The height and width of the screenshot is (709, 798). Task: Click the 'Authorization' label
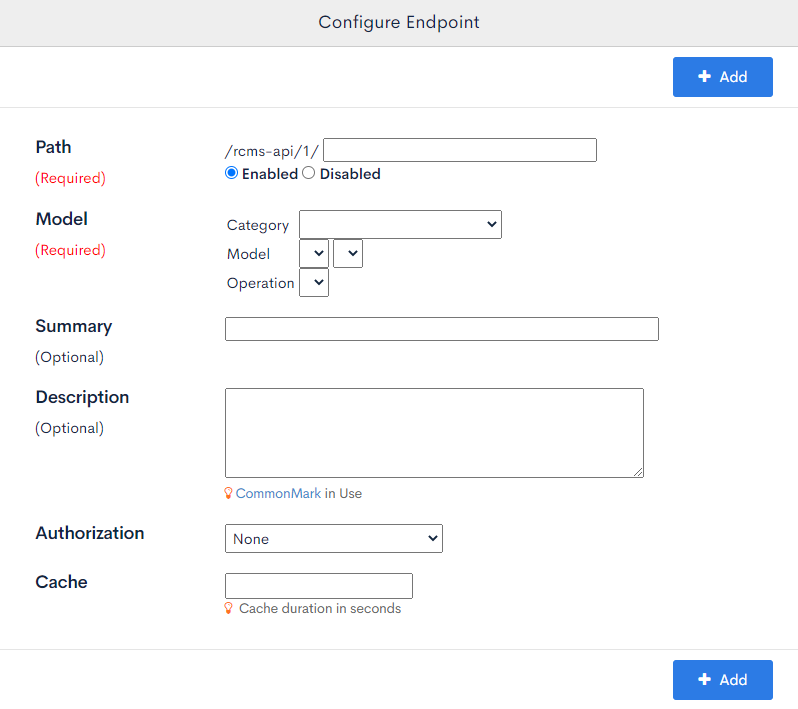tap(90, 533)
